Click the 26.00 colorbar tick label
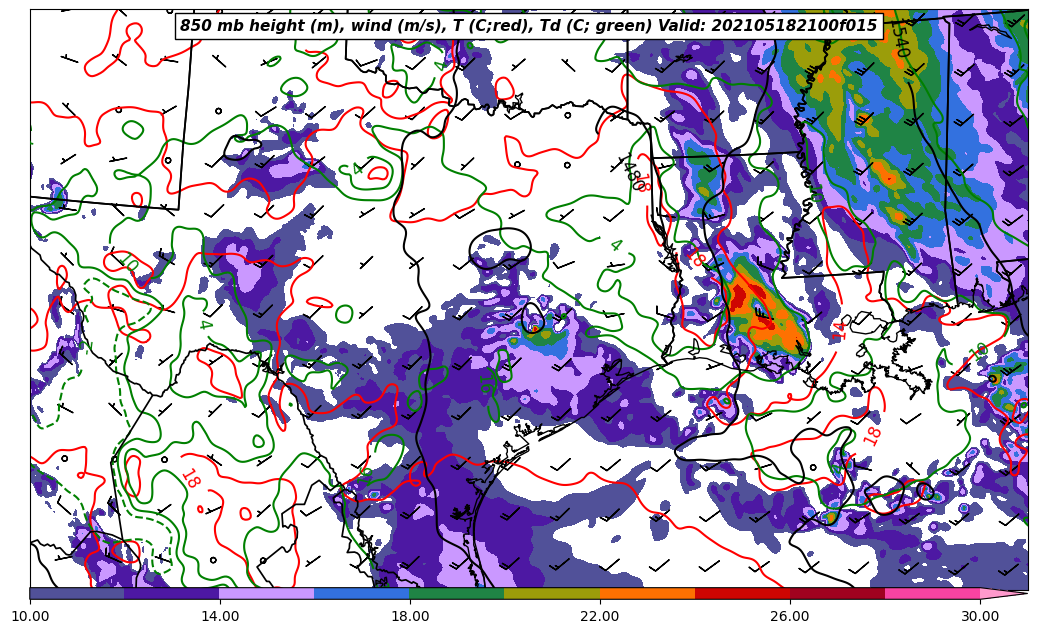This screenshot has width=1037, height=633. point(790,616)
